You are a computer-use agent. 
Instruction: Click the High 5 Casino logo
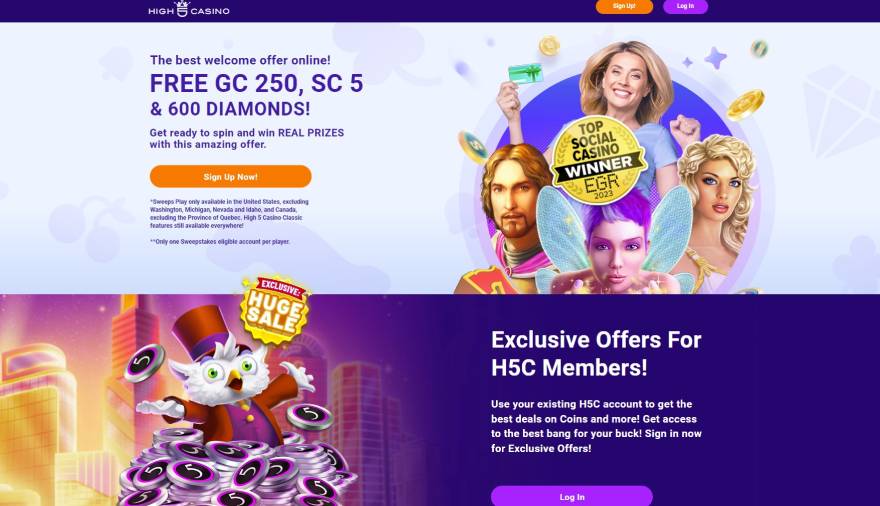189,9
